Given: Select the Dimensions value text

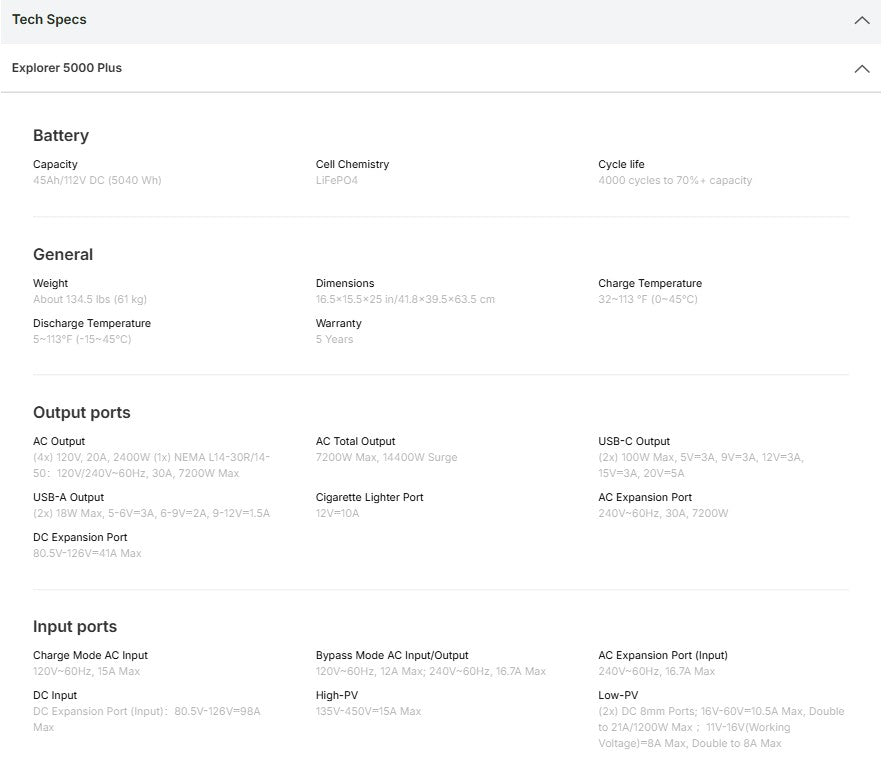Looking at the screenshot, I should pyautogui.click(x=405, y=300).
